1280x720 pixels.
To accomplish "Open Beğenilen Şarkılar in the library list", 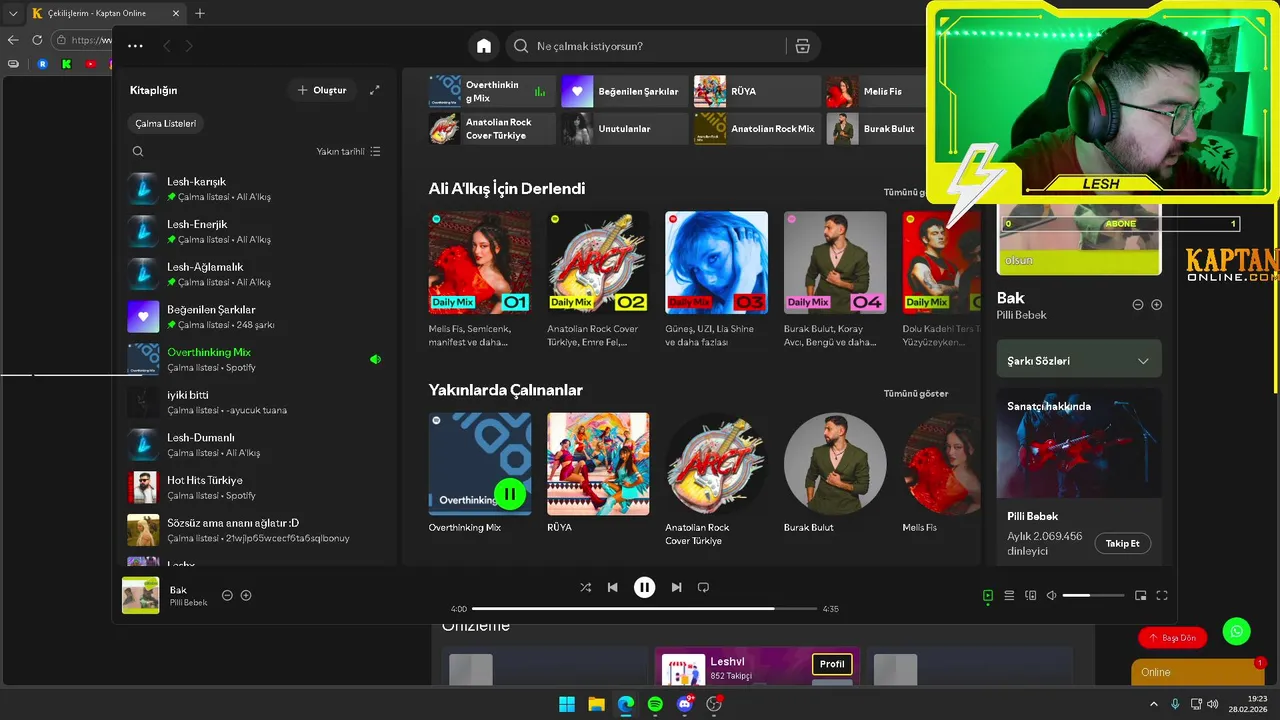I will [255, 317].
